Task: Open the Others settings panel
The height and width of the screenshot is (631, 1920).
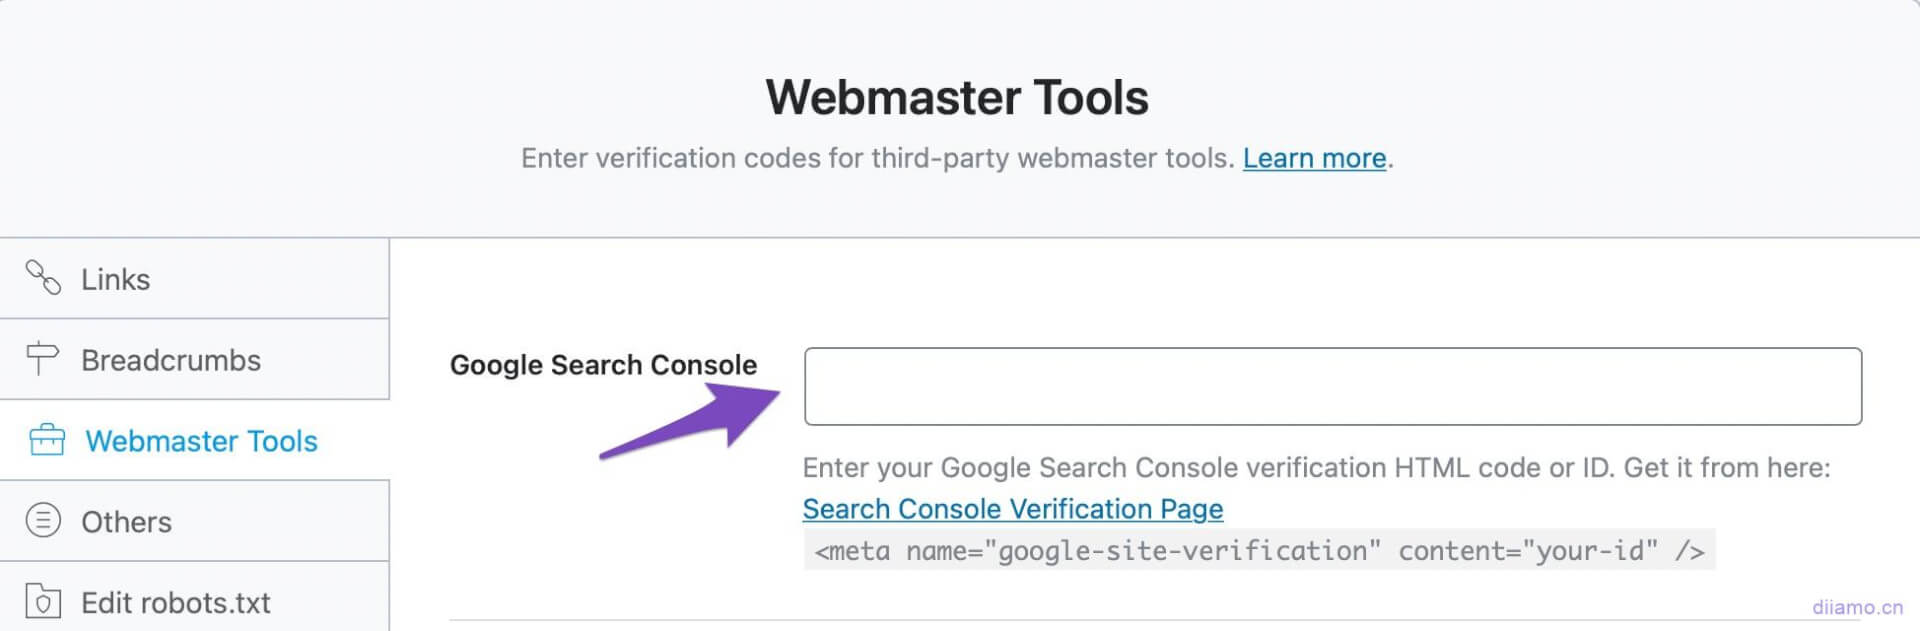Action: pyautogui.click(x=125, y=520)
